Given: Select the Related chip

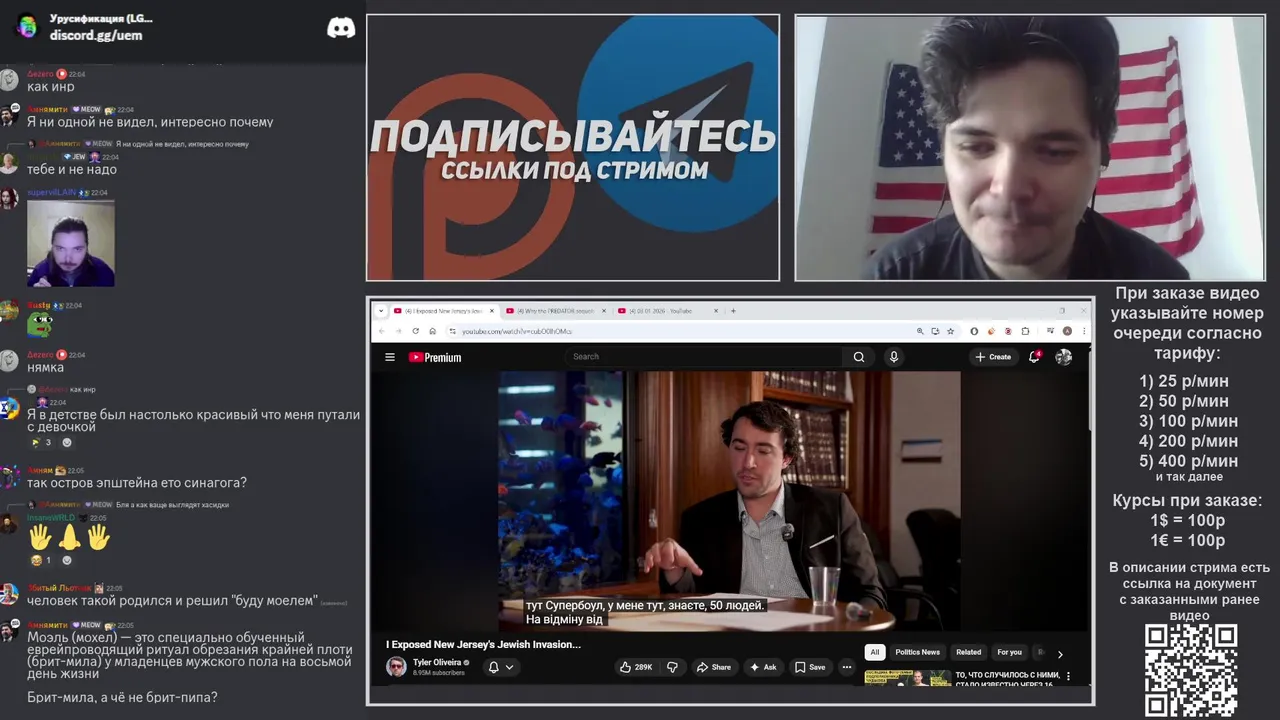Looking at the screenshot, I should coord(968,652).
